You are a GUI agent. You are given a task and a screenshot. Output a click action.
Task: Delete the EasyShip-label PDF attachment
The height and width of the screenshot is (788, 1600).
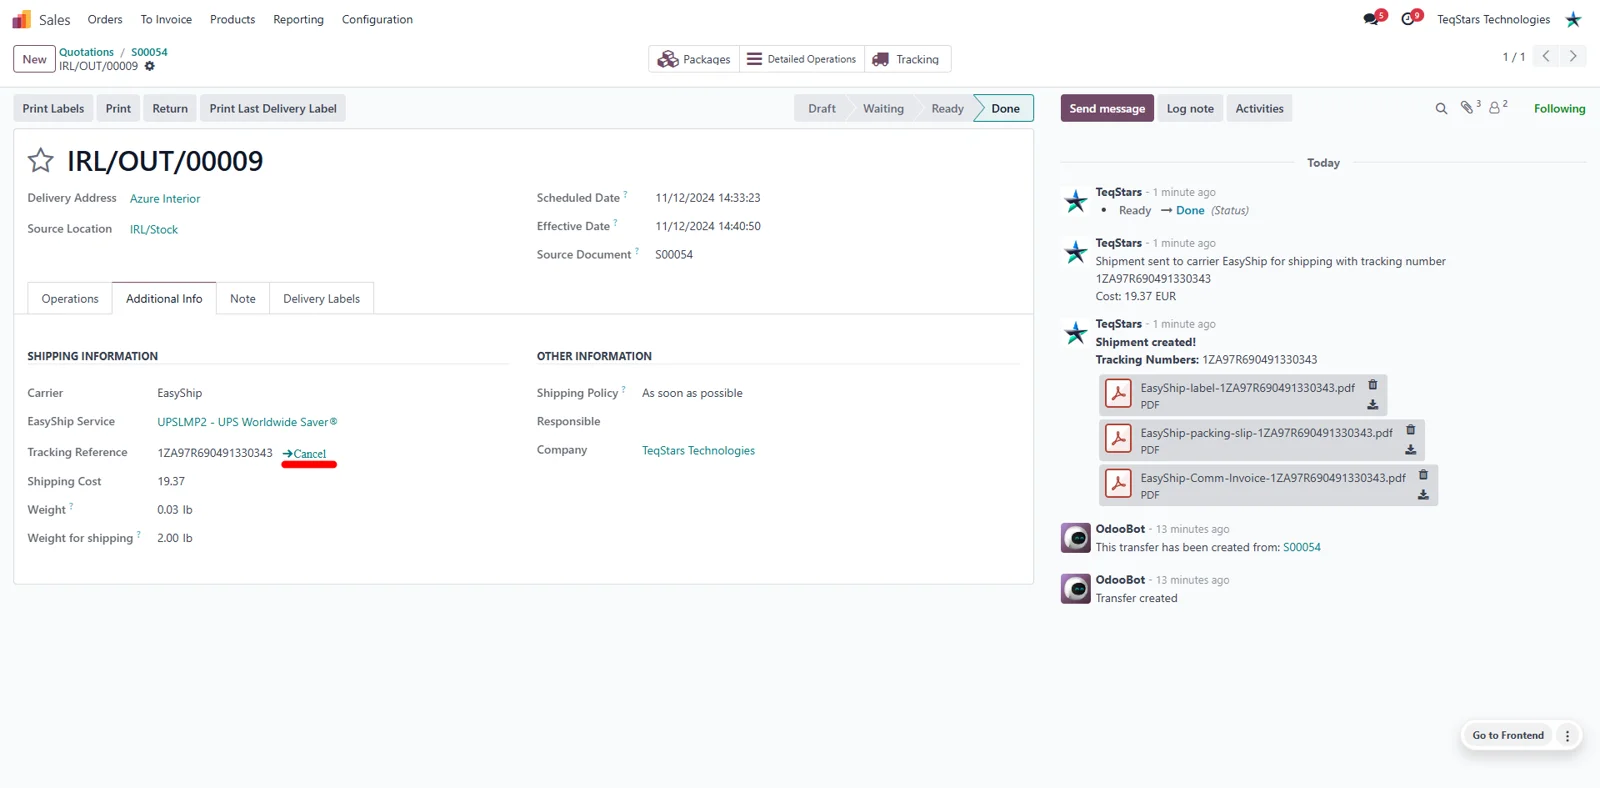[1373, 385]
